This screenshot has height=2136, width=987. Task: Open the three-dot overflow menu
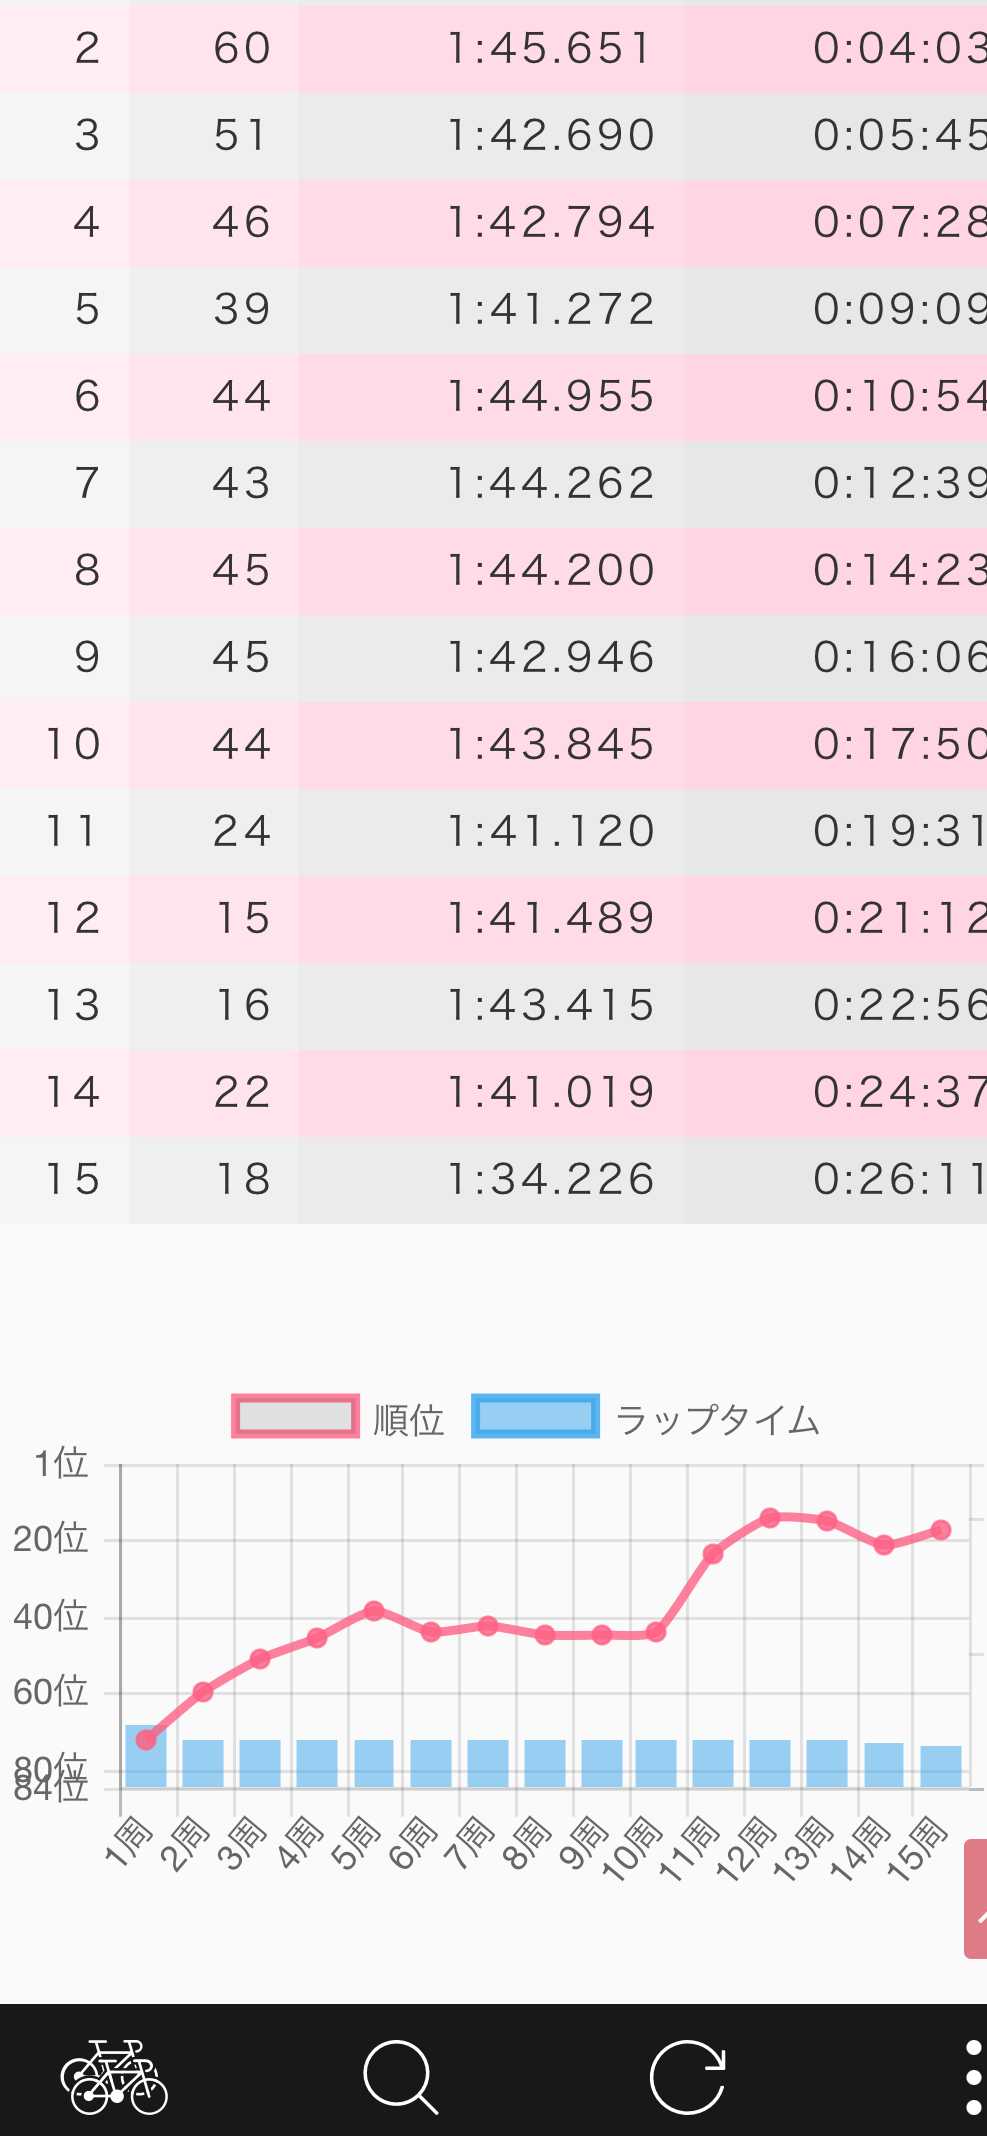click(x=973, y=2077)
